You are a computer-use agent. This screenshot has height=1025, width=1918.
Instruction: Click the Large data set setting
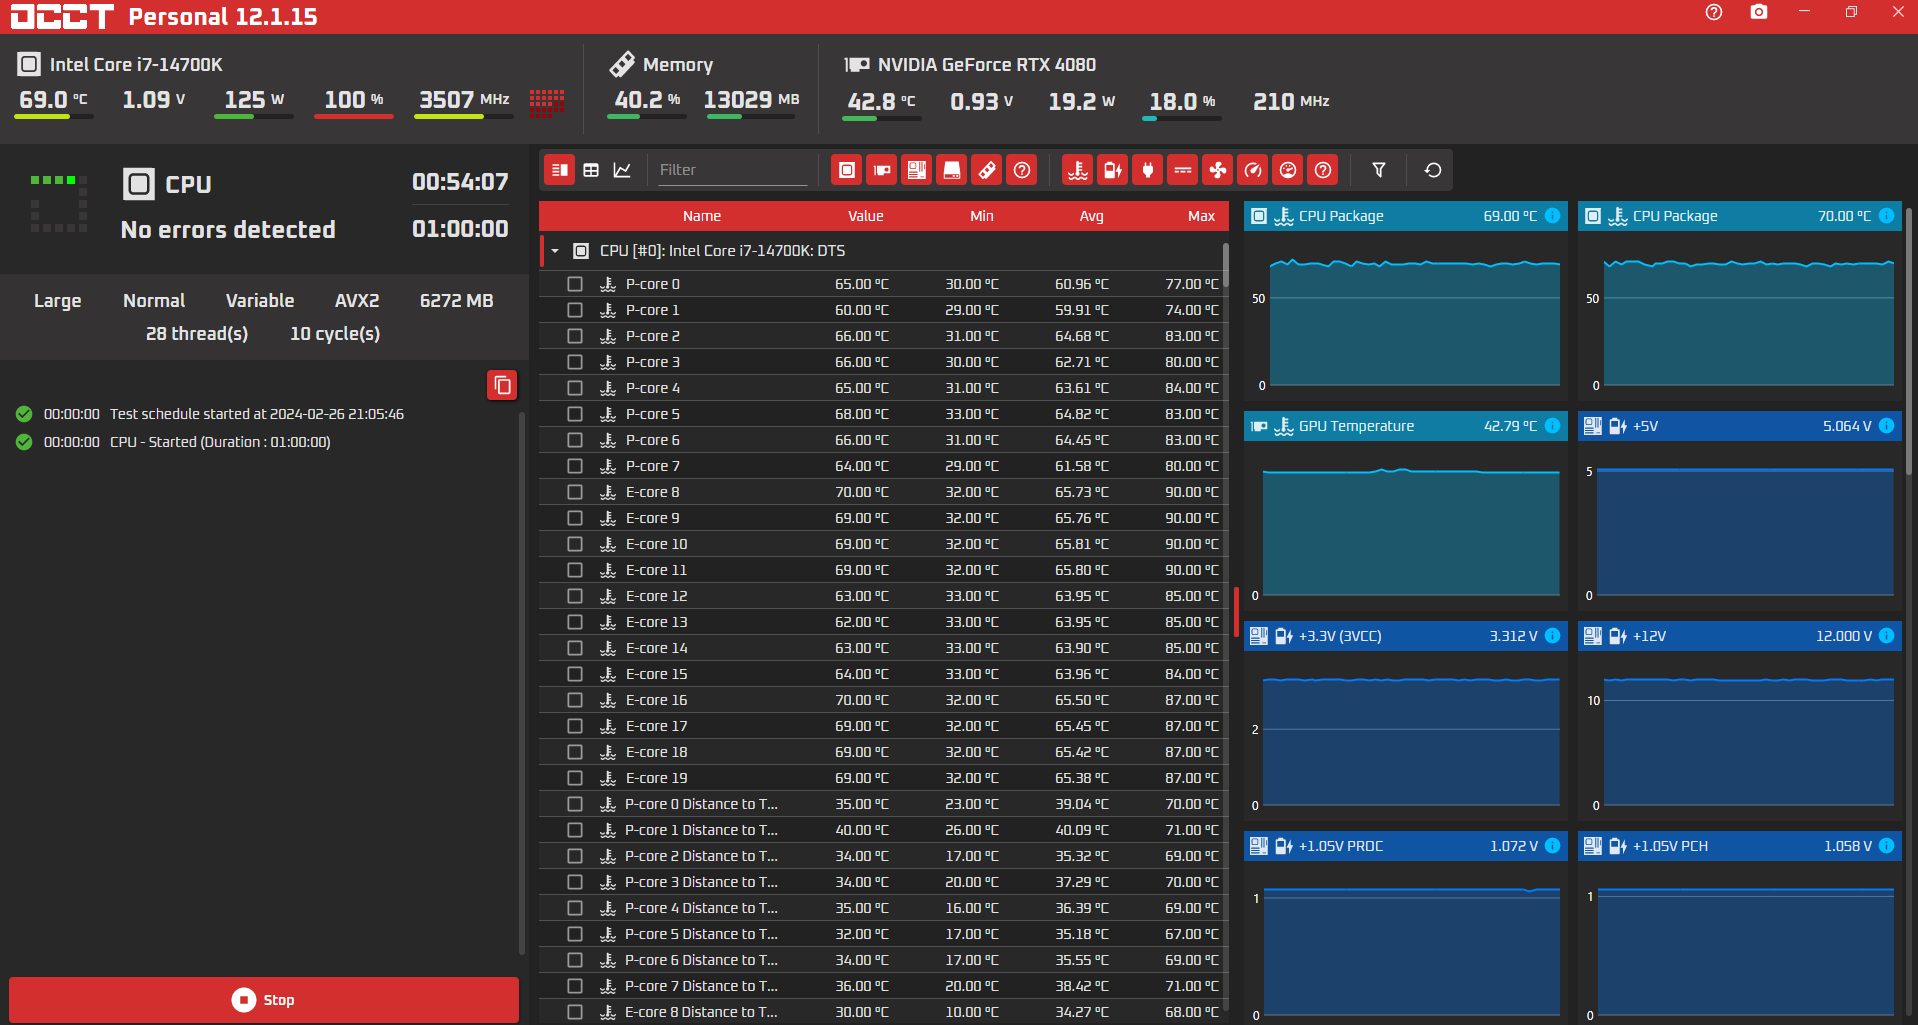(58, 301)
